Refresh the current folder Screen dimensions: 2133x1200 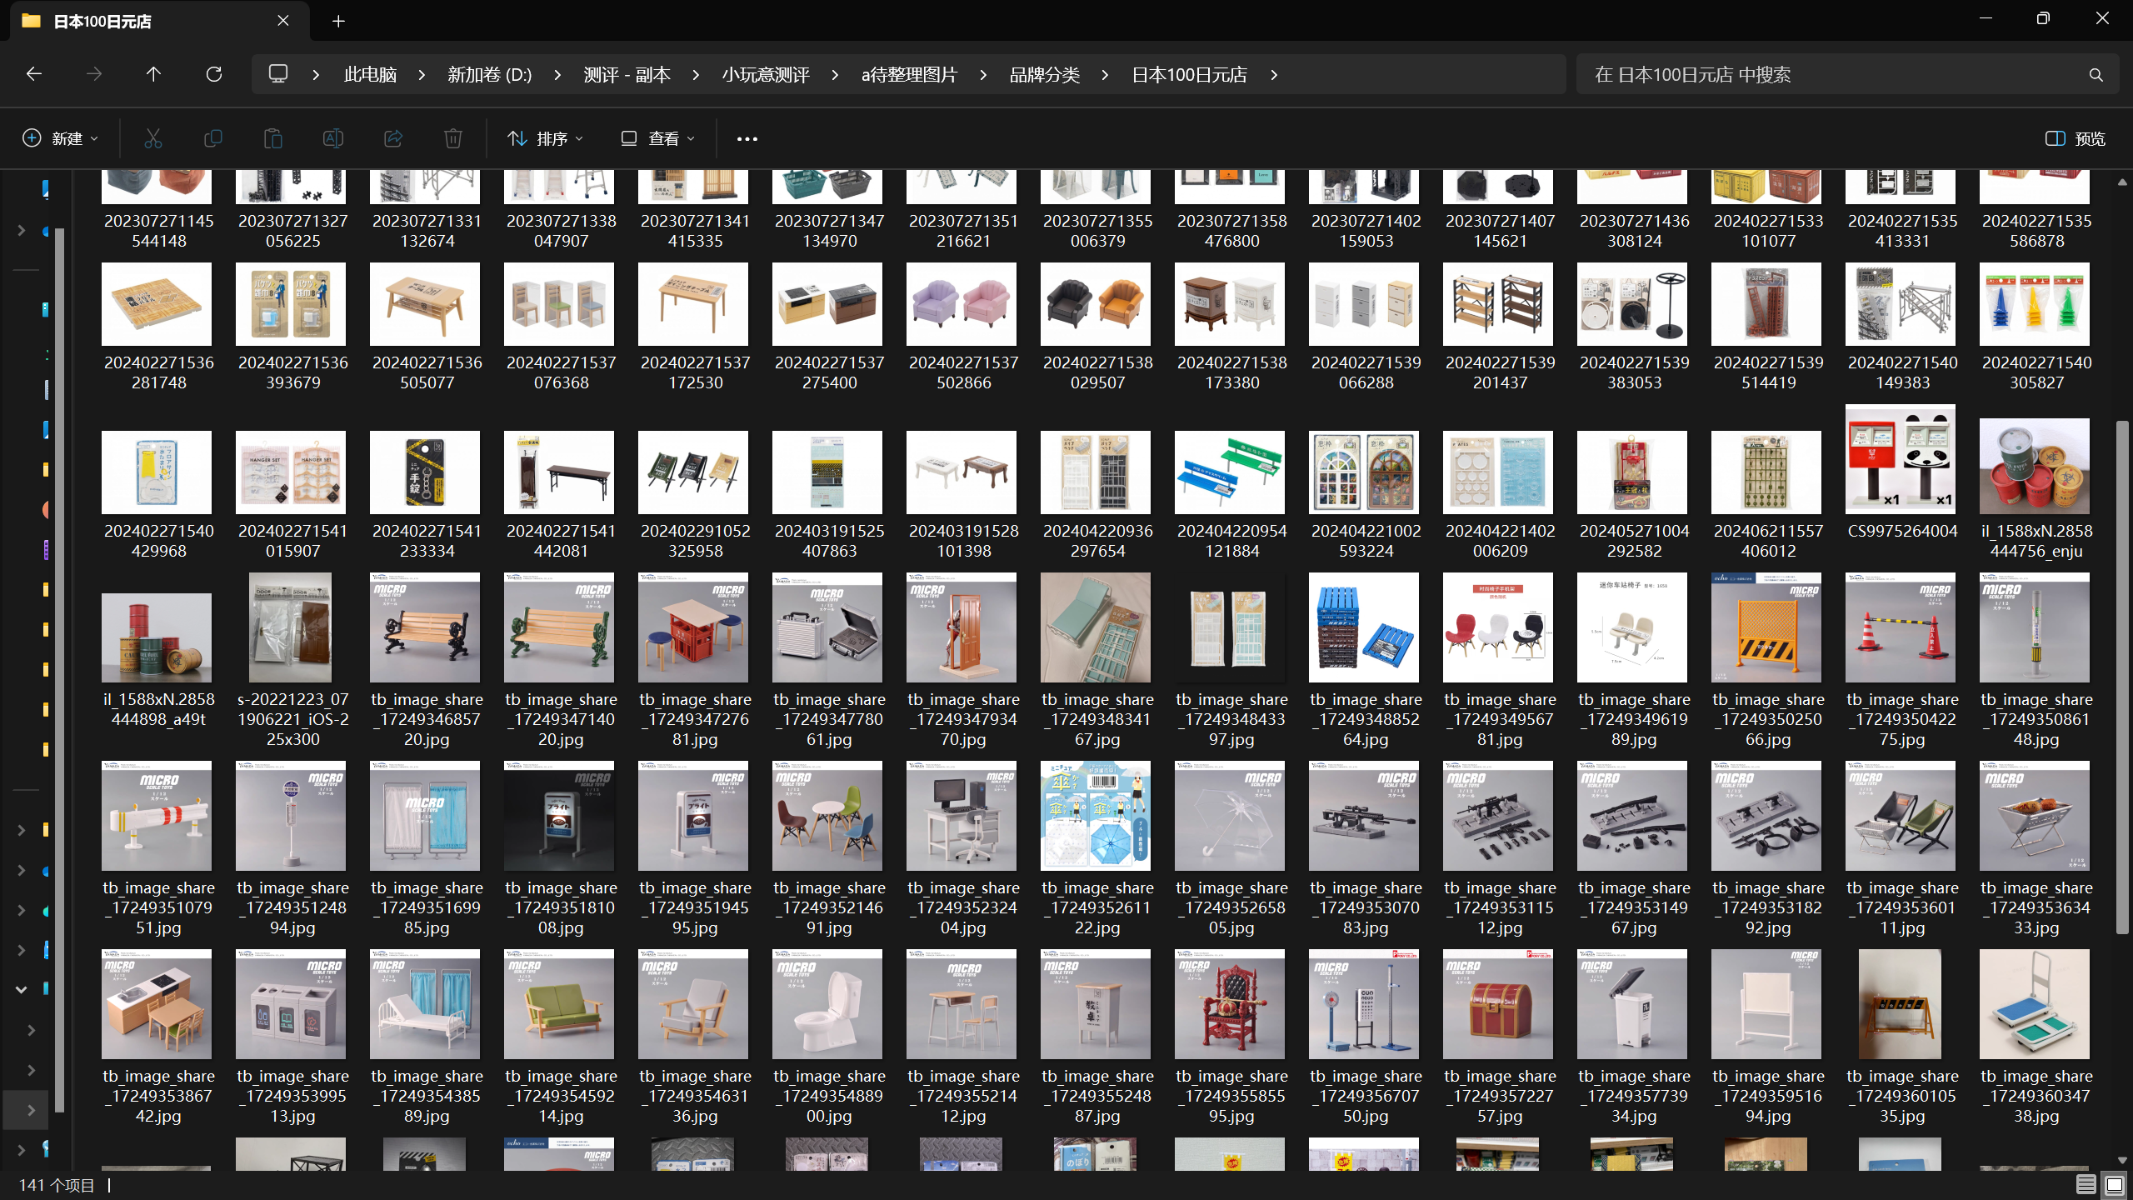click(214, 75)
